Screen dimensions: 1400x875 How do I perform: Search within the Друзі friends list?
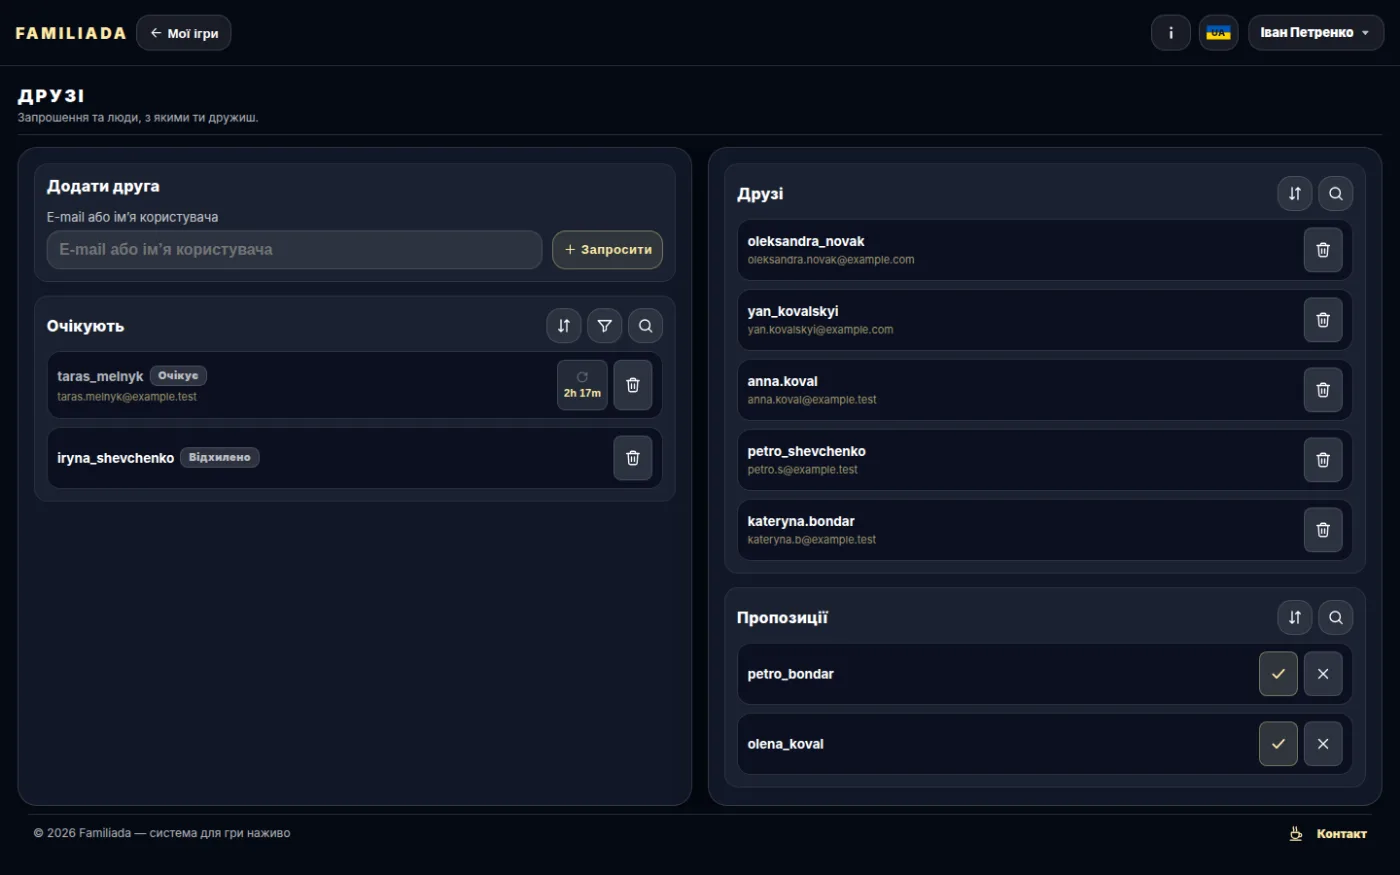pyautogui.click(x=1336, y=194)
